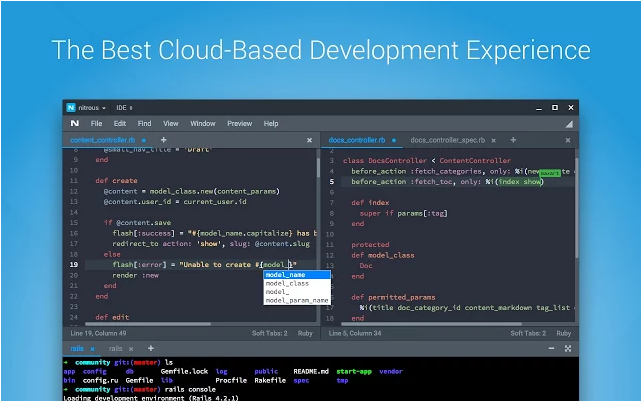Click Line 5, Column 34 status text
This screenshot has width=641, height=403.
tap(355, 334)
